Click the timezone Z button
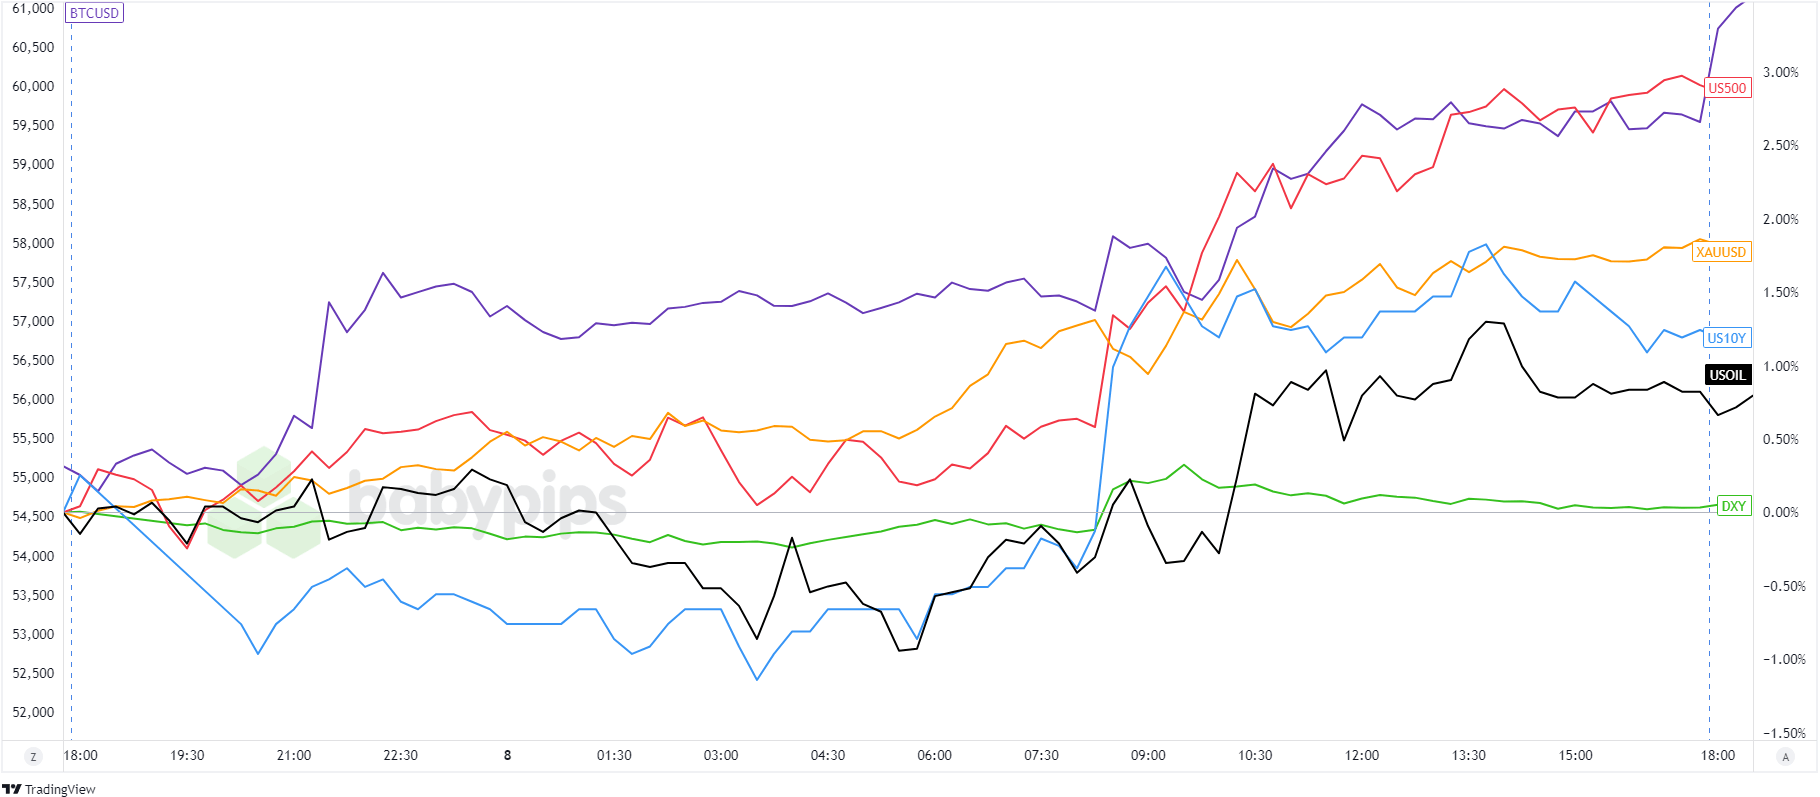The image size is (1820, 797). coord(34,757)
